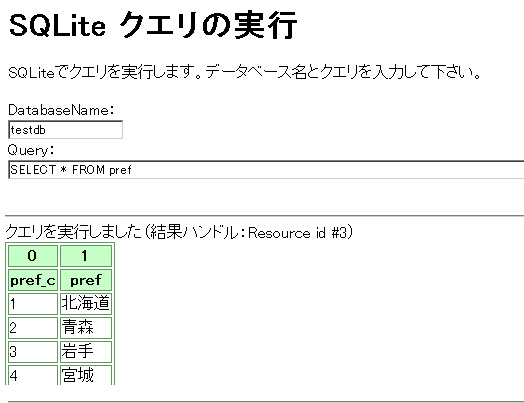Viewport: 524px width, 403px height.
Task: Click the Query input field with SELECT statement
Action: pos(266,170)
